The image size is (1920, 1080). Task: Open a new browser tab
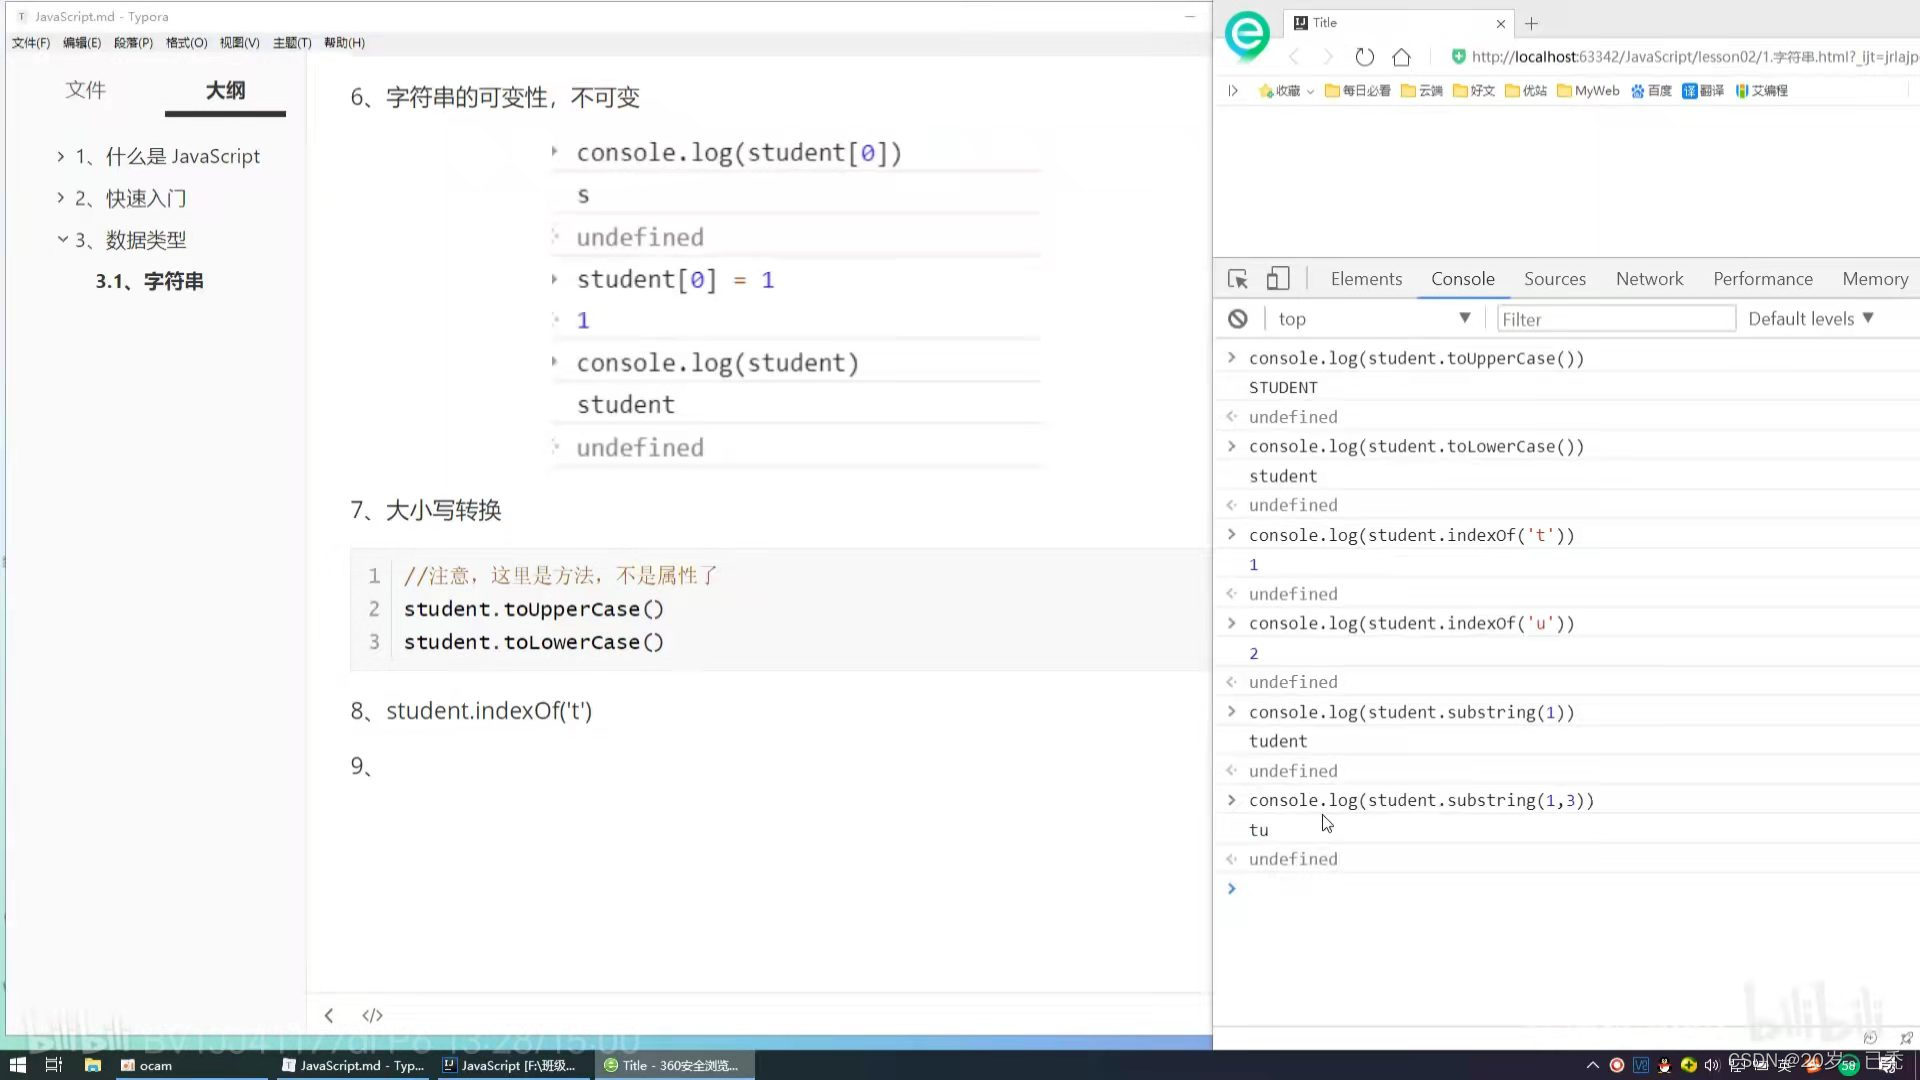[1531, 23]
